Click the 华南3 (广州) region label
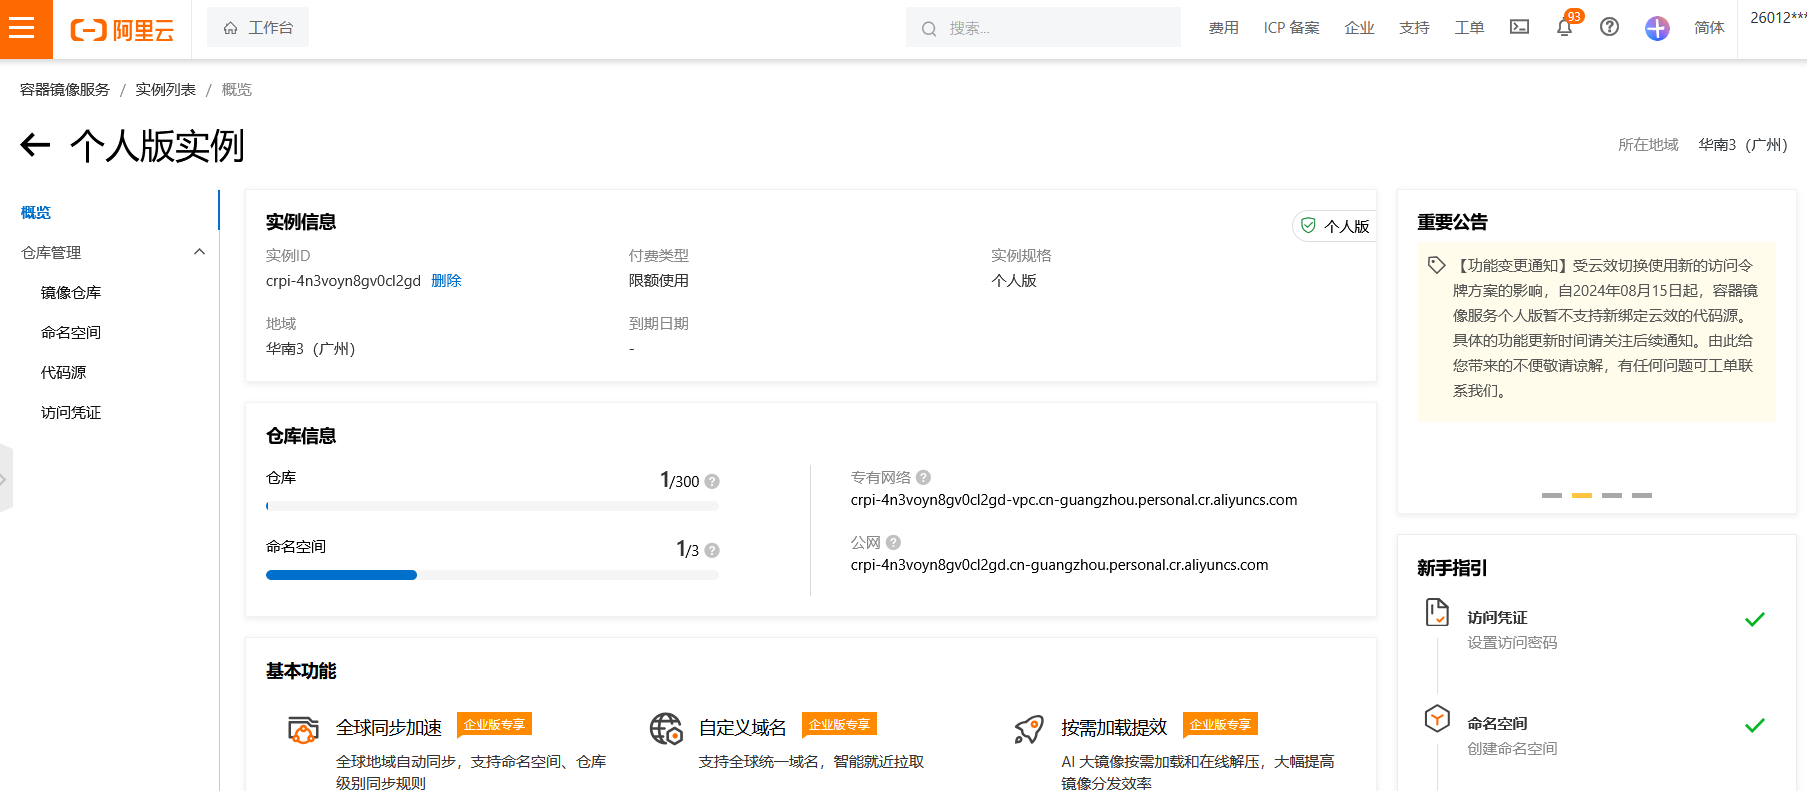 click(x=1743, y=145)
